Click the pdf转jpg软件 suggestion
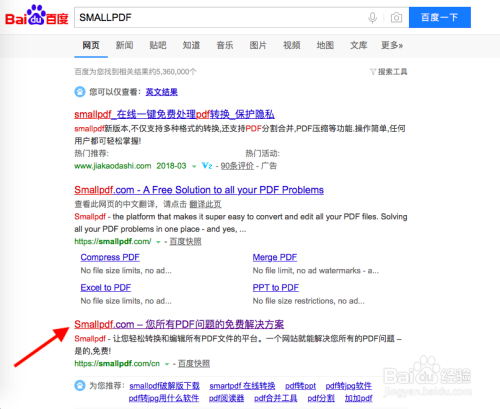This screenshot has height=409, width=500. (x=349, y=386)
